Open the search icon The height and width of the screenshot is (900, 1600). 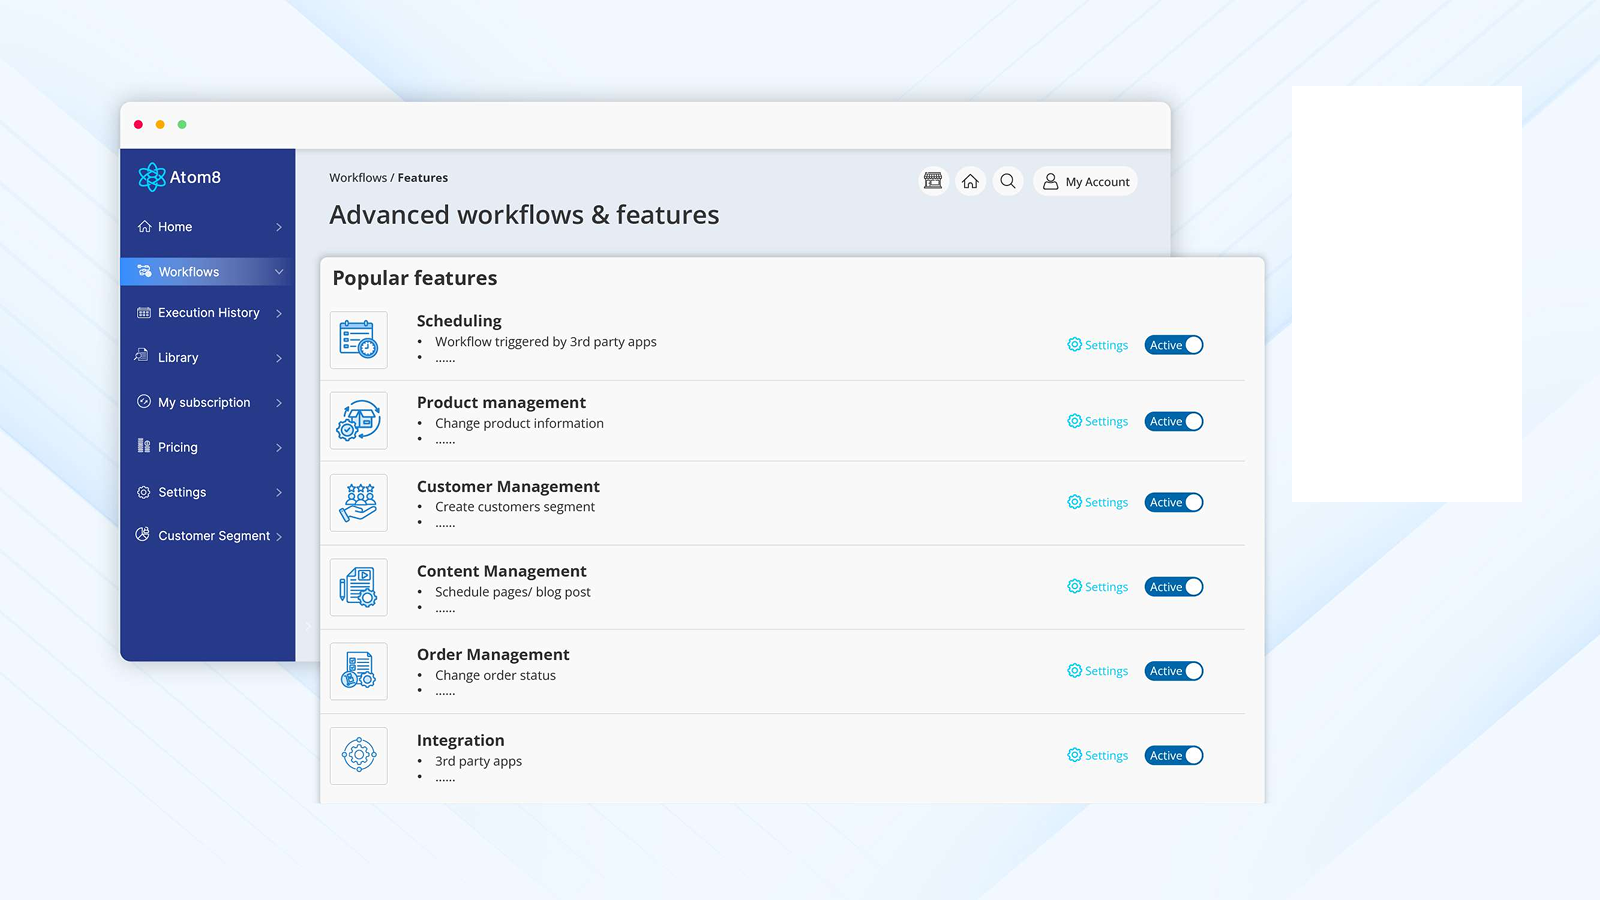[1007, 181]
